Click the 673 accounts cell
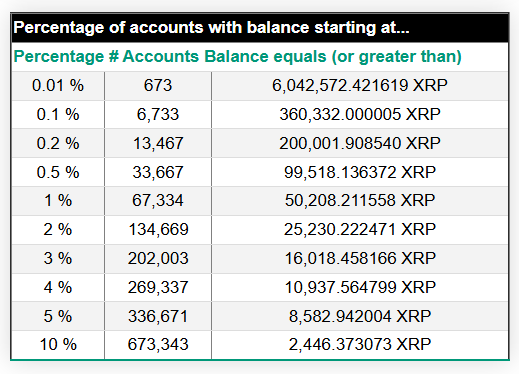 tap(158, 85)
